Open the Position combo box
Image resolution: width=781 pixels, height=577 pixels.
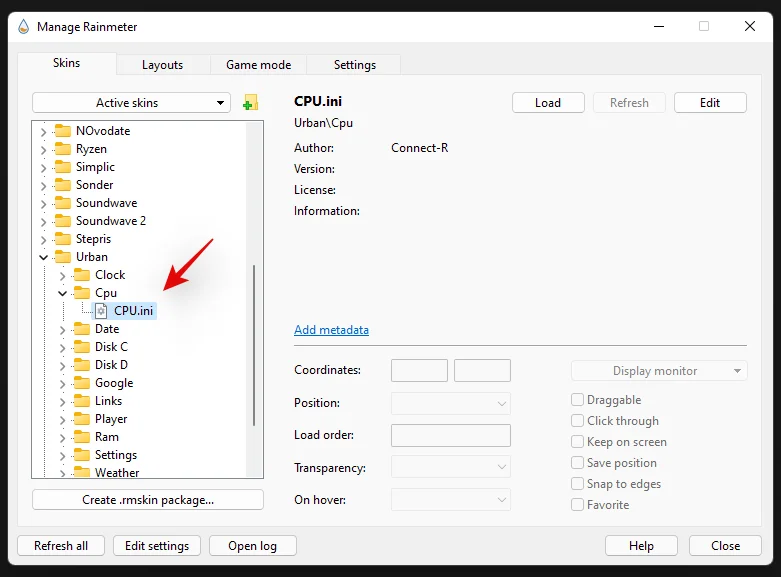point(451,403)
